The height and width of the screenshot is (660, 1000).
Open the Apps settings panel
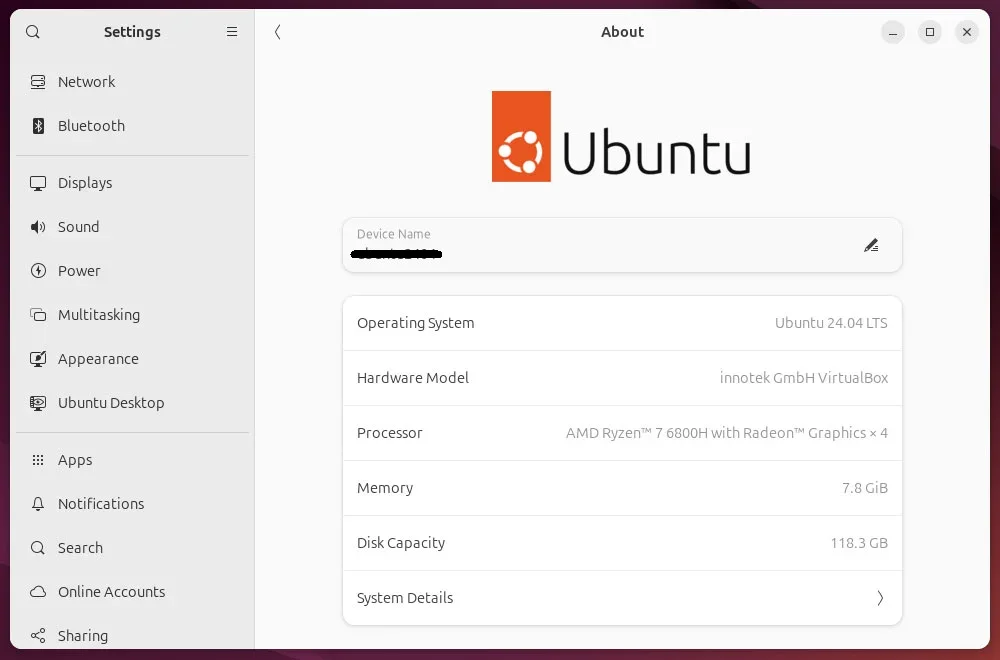click(132, 460)
